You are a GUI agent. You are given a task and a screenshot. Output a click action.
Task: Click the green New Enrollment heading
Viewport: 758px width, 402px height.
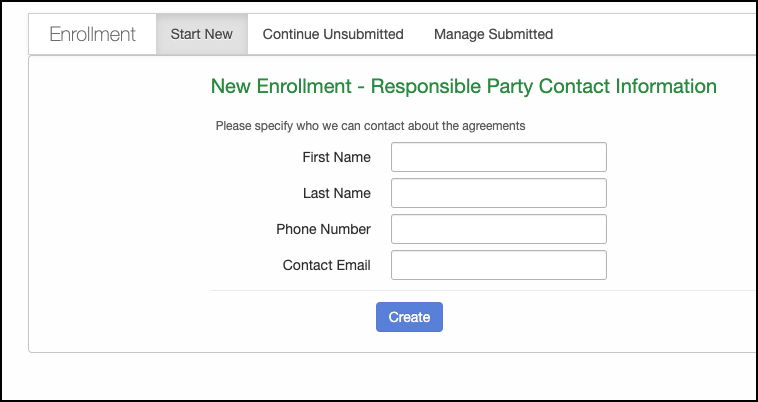463,86
